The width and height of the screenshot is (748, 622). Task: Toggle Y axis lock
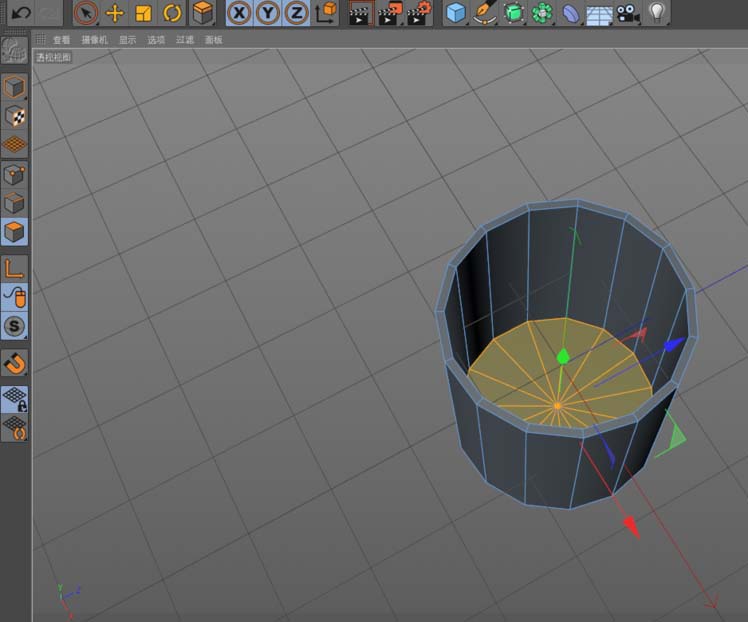pos(267,13)
